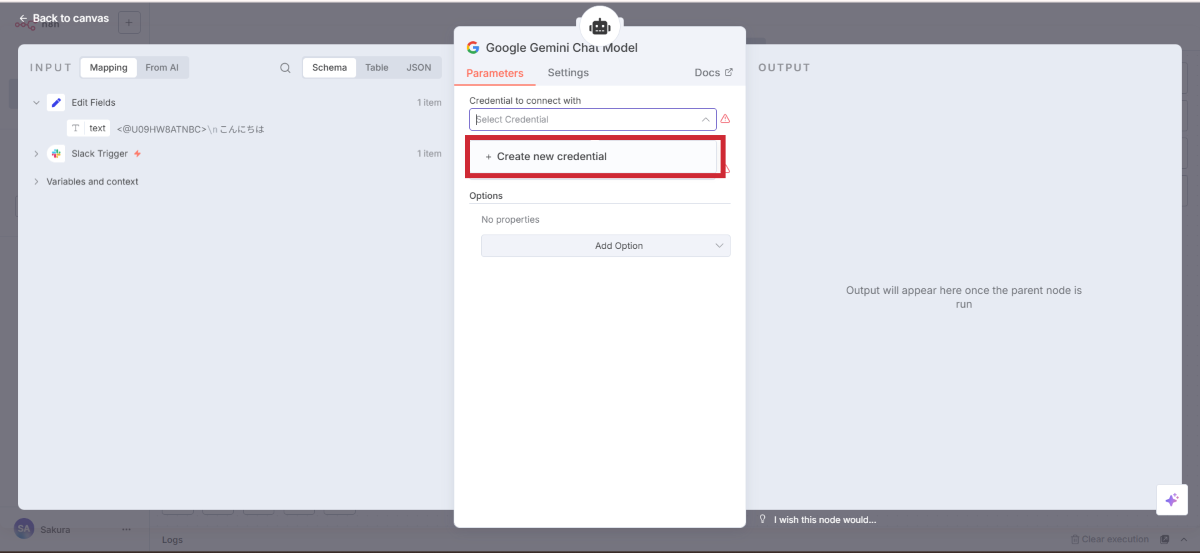This screenshot has height=553, width=1200.
Task: Collapse the Edit Fields tree item
Action: click(x=36, y=103)
